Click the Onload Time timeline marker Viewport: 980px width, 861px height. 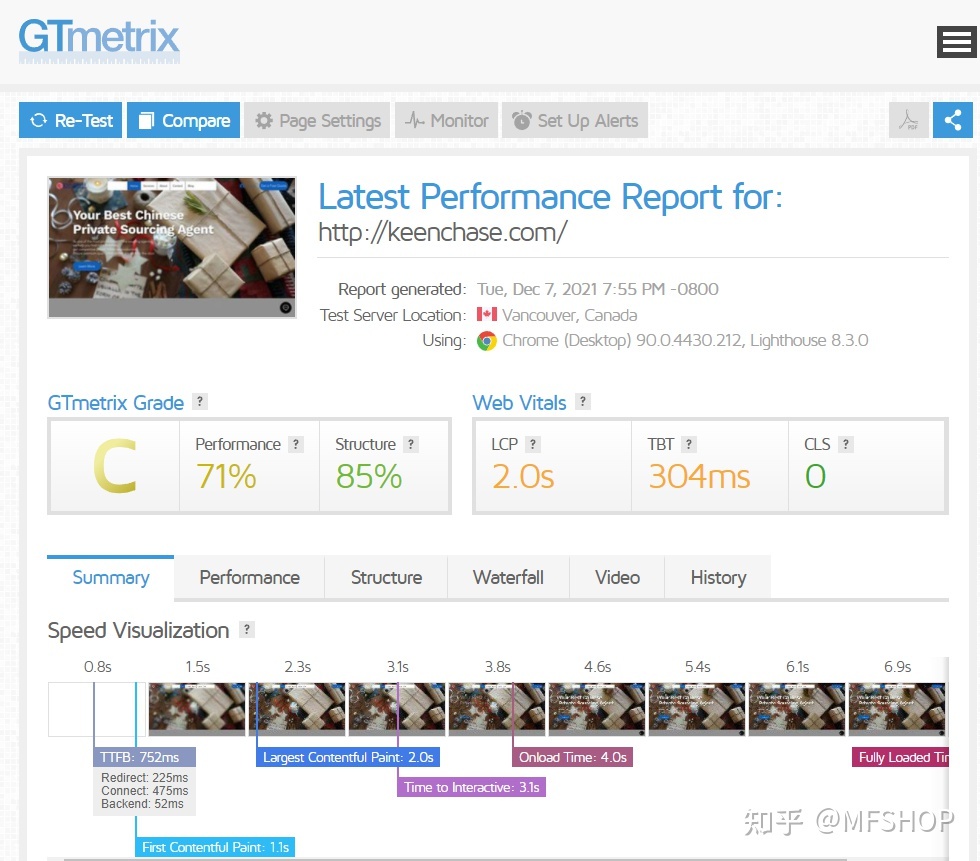[x=573, y=758]
